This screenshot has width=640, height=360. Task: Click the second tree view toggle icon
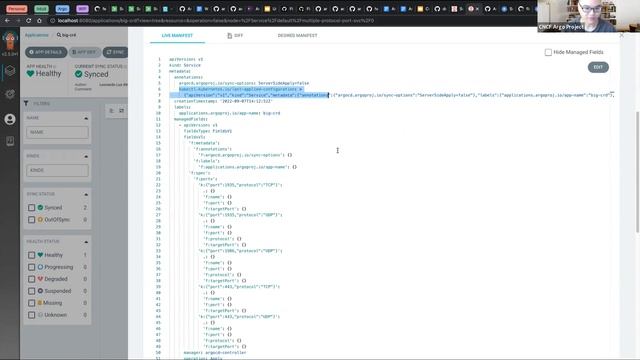122,111
